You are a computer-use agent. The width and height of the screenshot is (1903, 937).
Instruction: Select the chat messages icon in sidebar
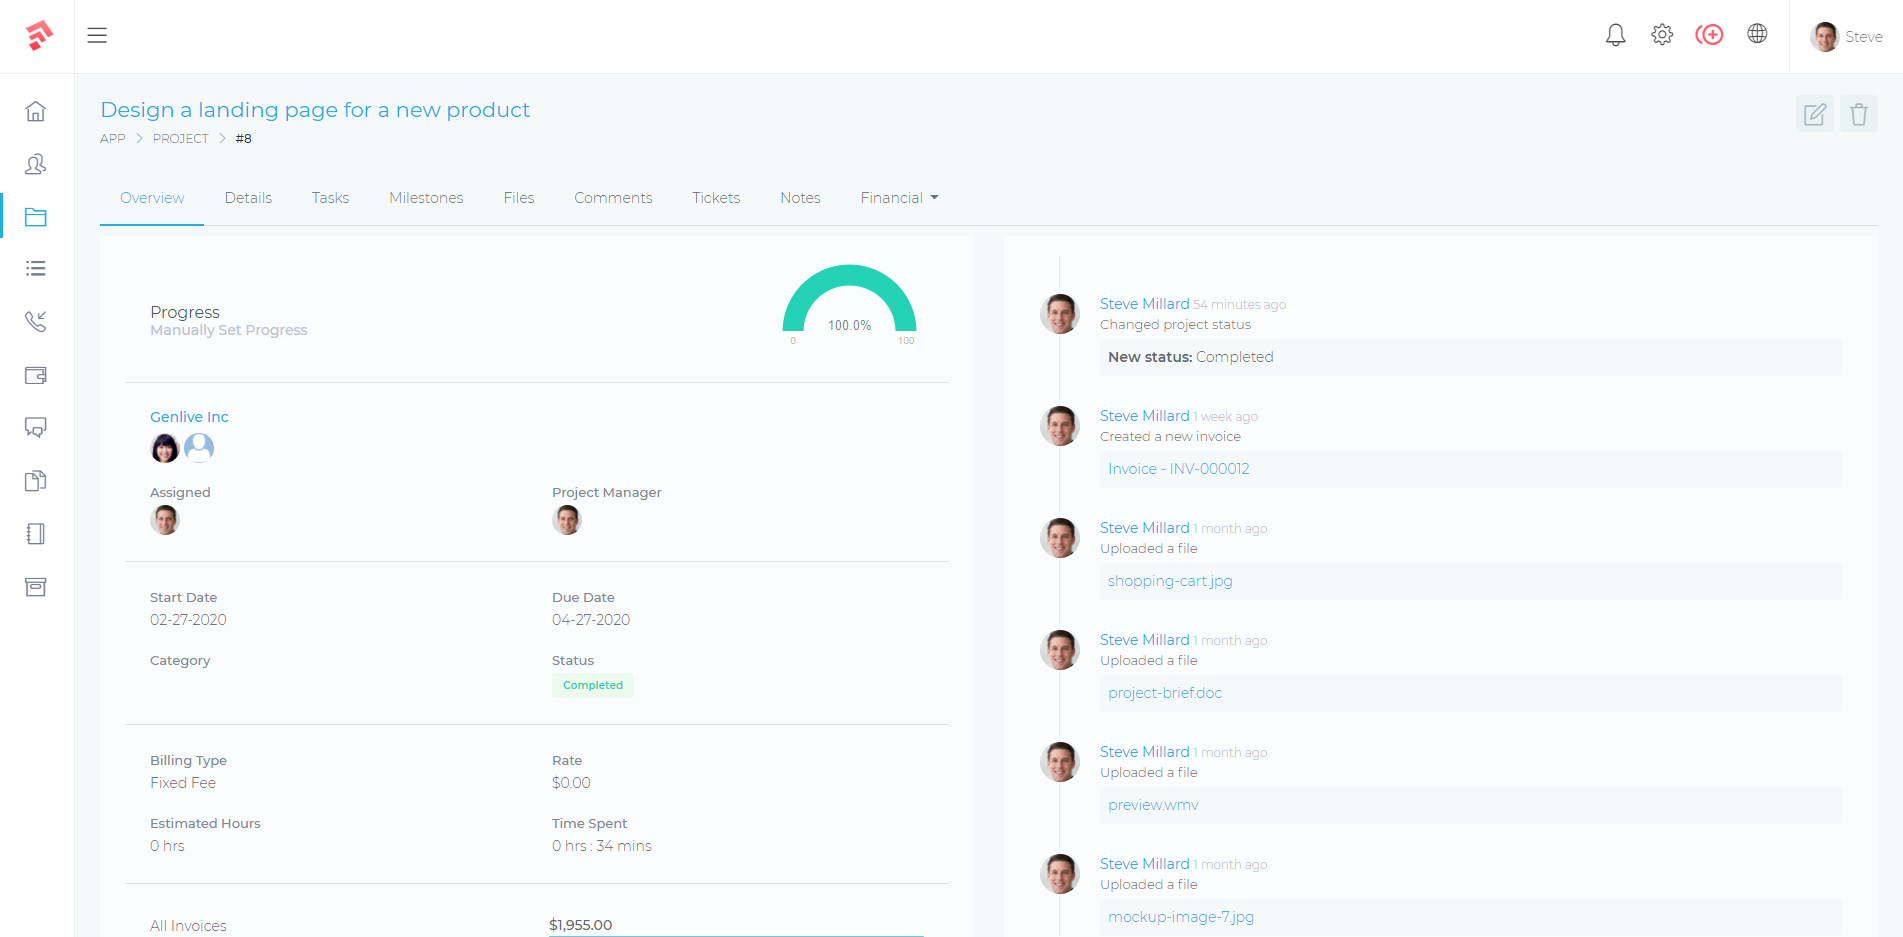point(36,428)
